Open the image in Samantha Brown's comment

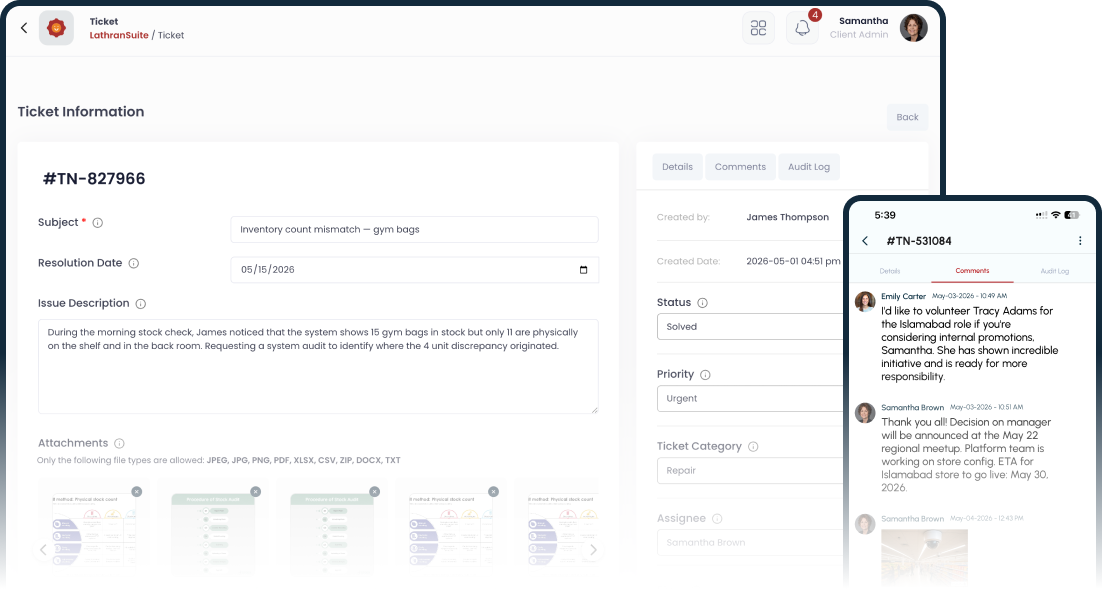pos(924,555)
